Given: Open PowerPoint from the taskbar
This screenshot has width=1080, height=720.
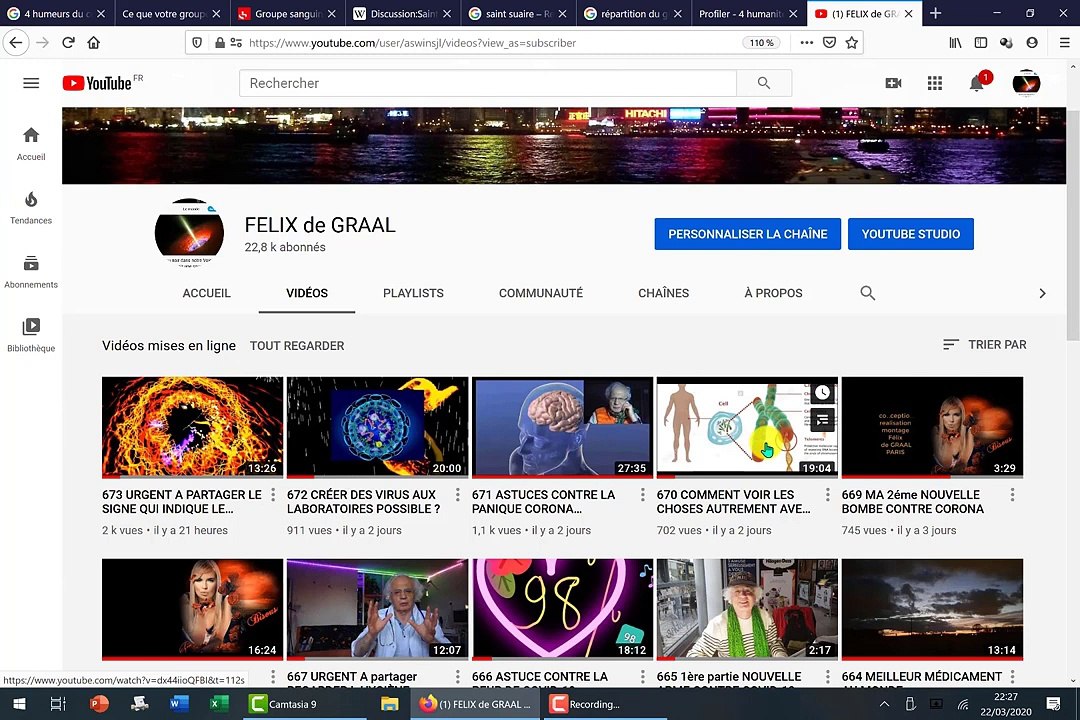Looking at the screenshot, I should point(99,704).
